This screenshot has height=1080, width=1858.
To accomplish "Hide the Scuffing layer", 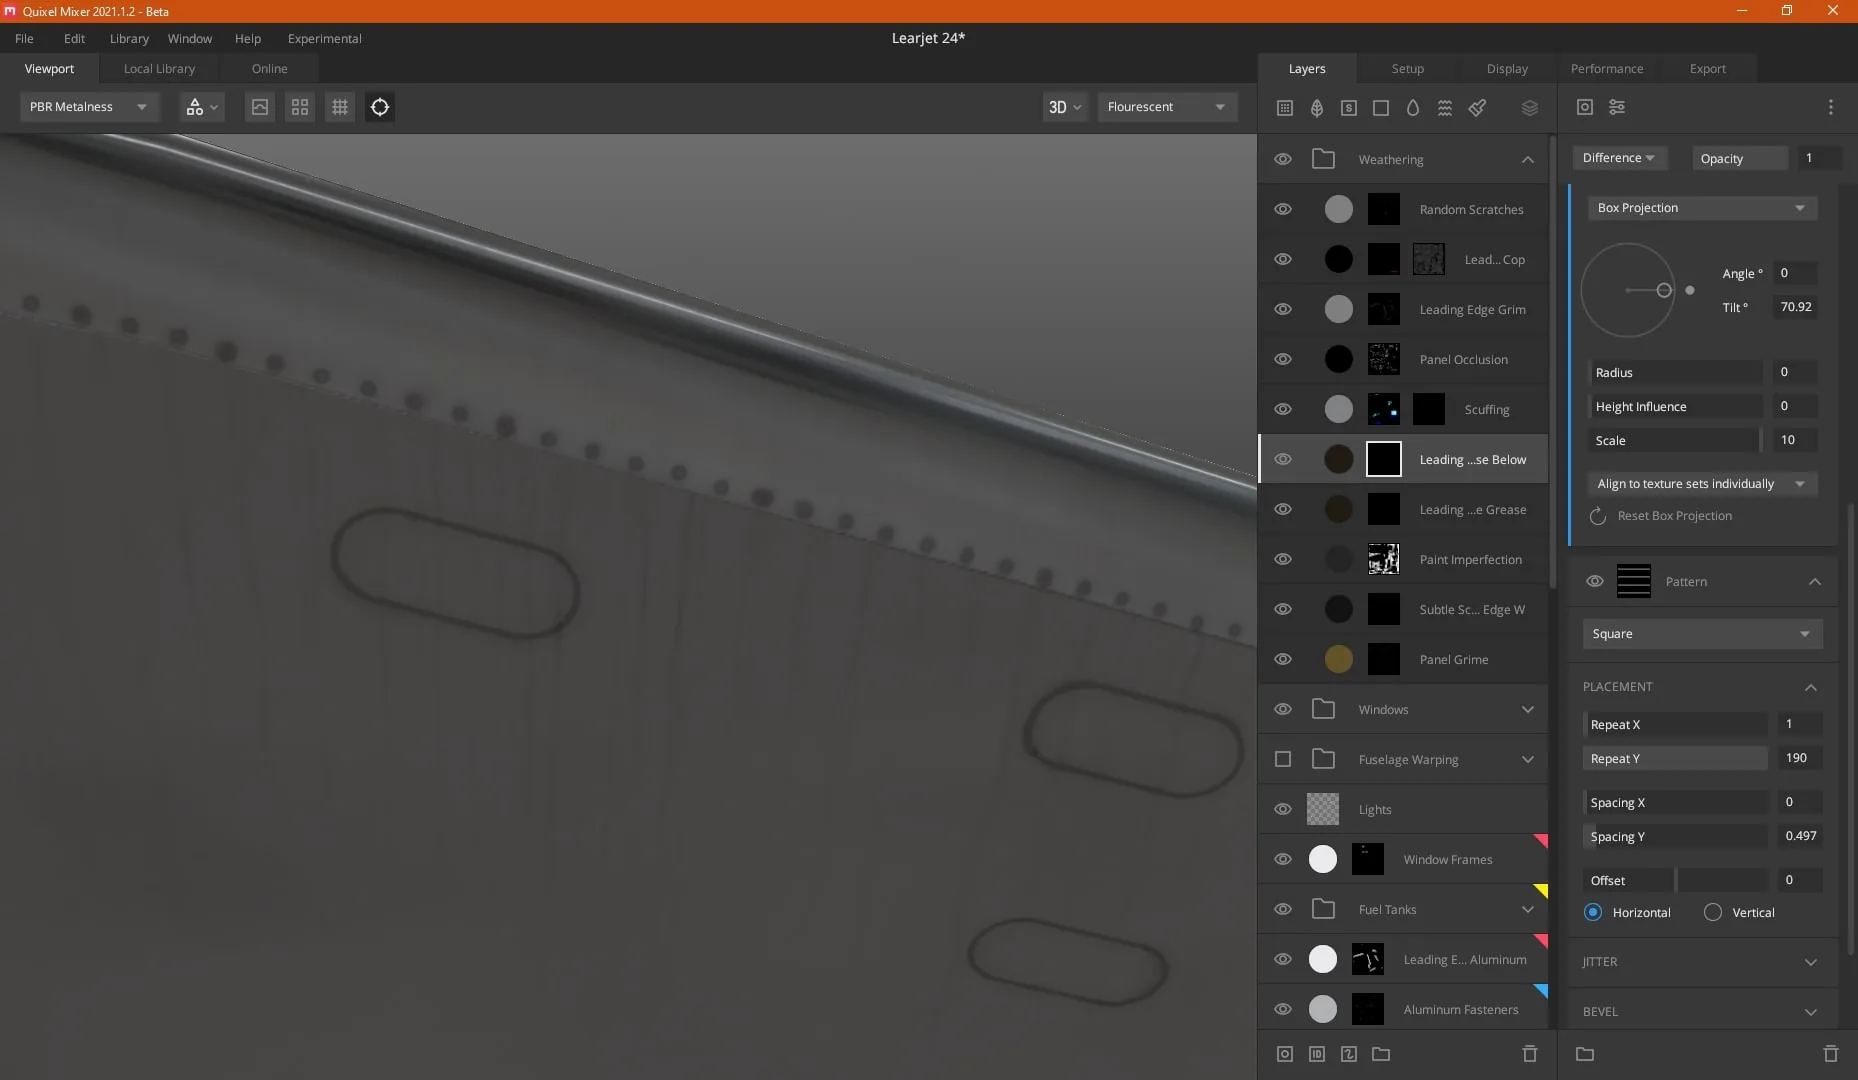I will coord(1283,409).
